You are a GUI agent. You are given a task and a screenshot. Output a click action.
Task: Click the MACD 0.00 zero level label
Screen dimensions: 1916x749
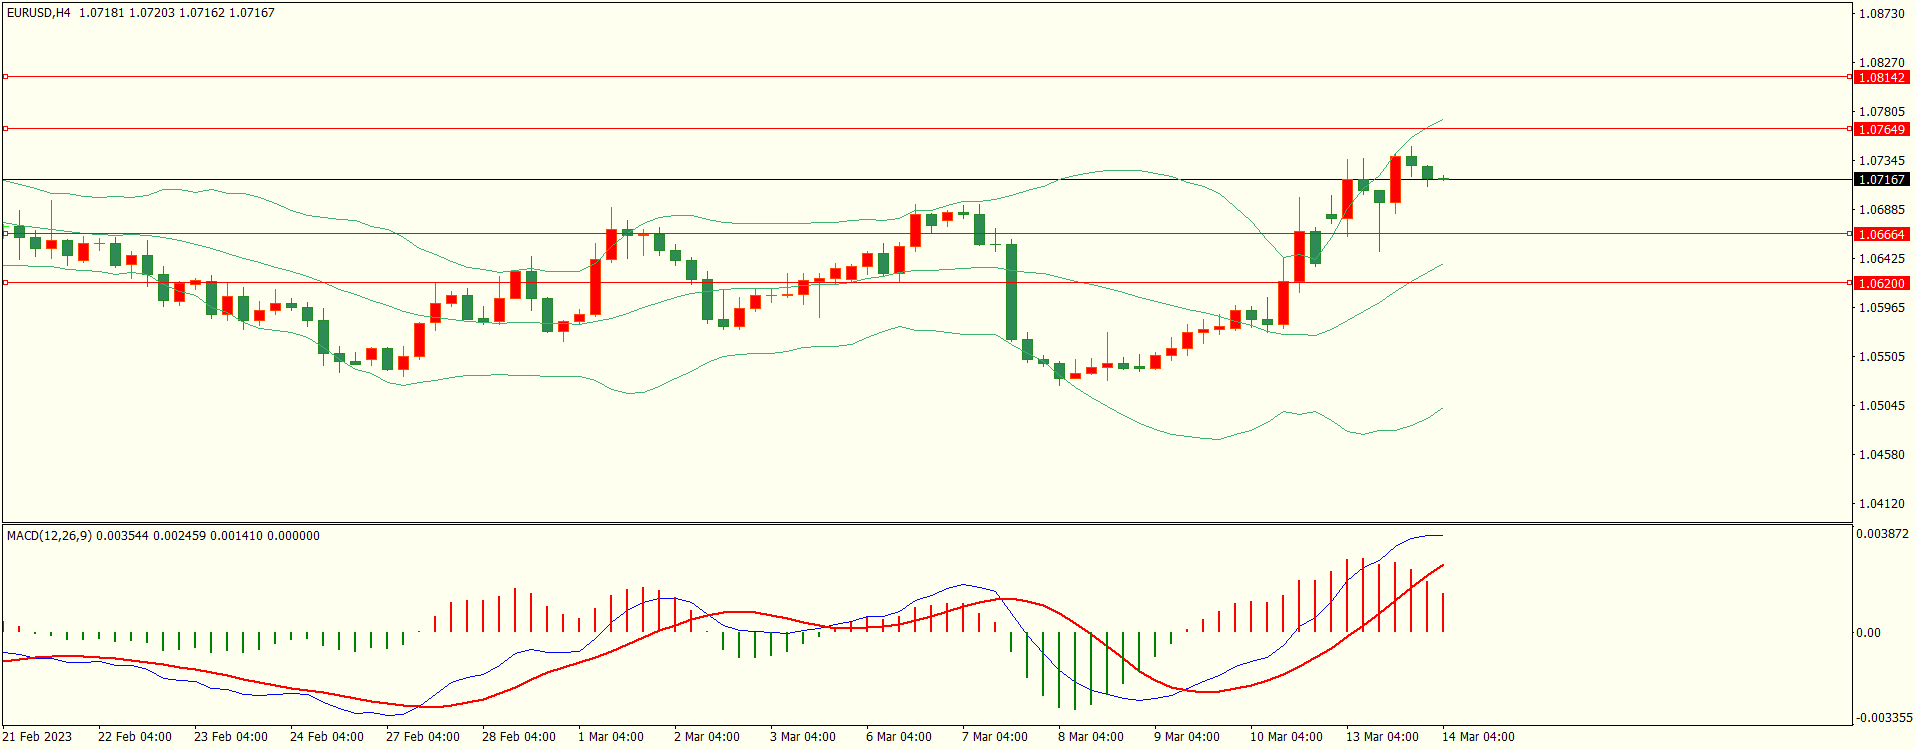click(x=1868, y=632)
